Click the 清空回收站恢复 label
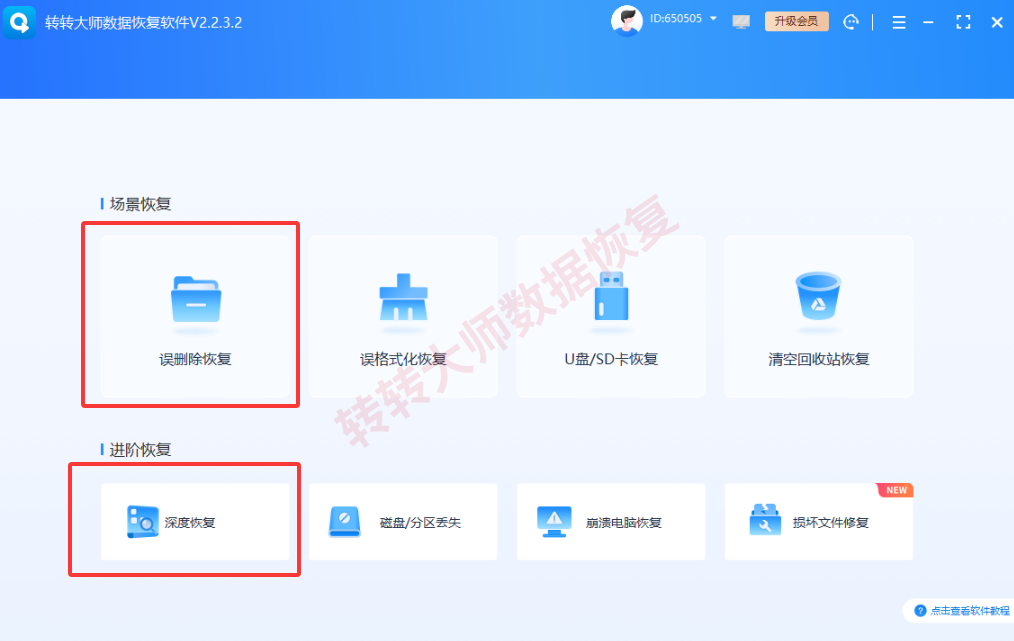Image resolution: width=1014 pixels, height=641 pixels. tap(819, 360)
